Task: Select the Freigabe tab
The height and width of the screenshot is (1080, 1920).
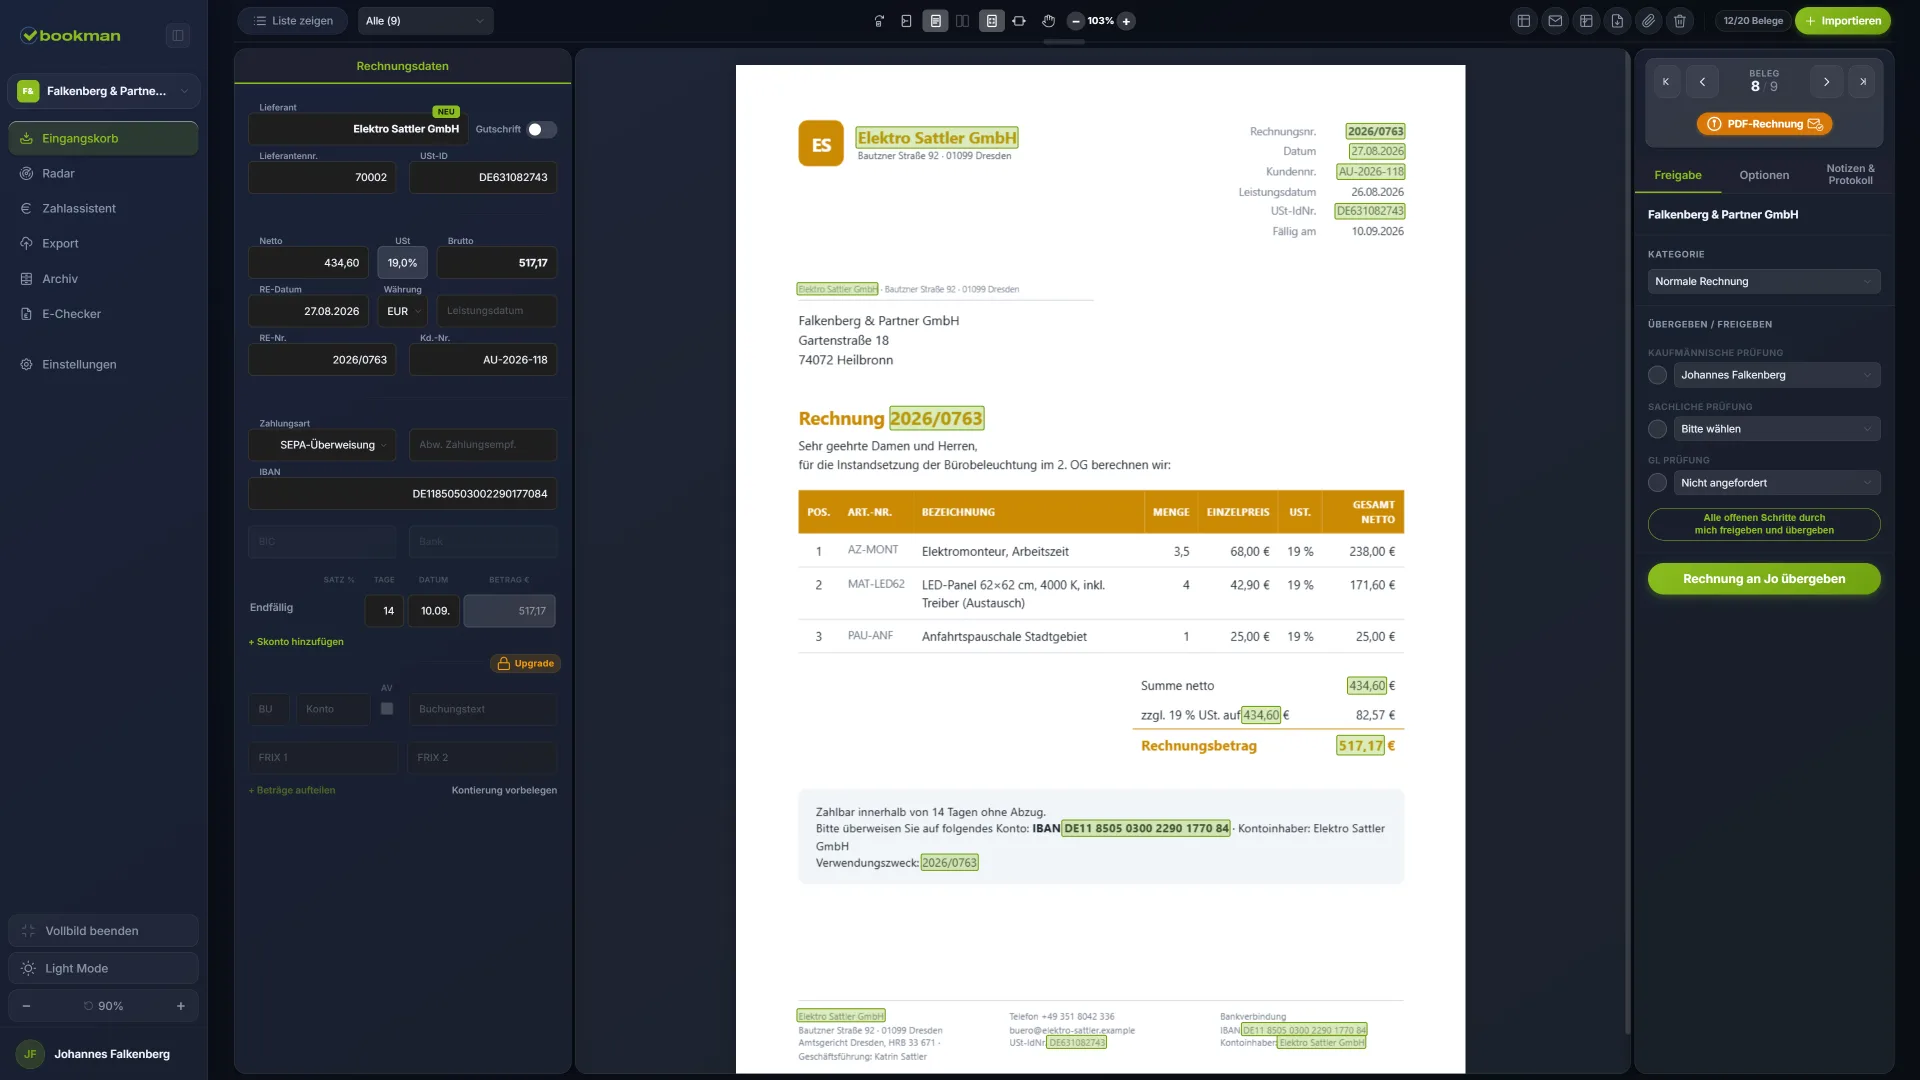Action: click(1678, 175)
